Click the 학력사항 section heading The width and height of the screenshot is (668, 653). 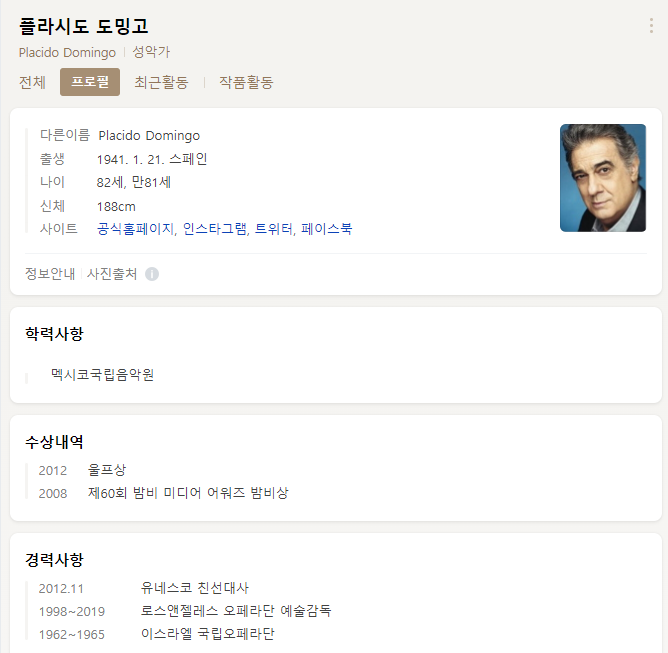coord(54,334)
